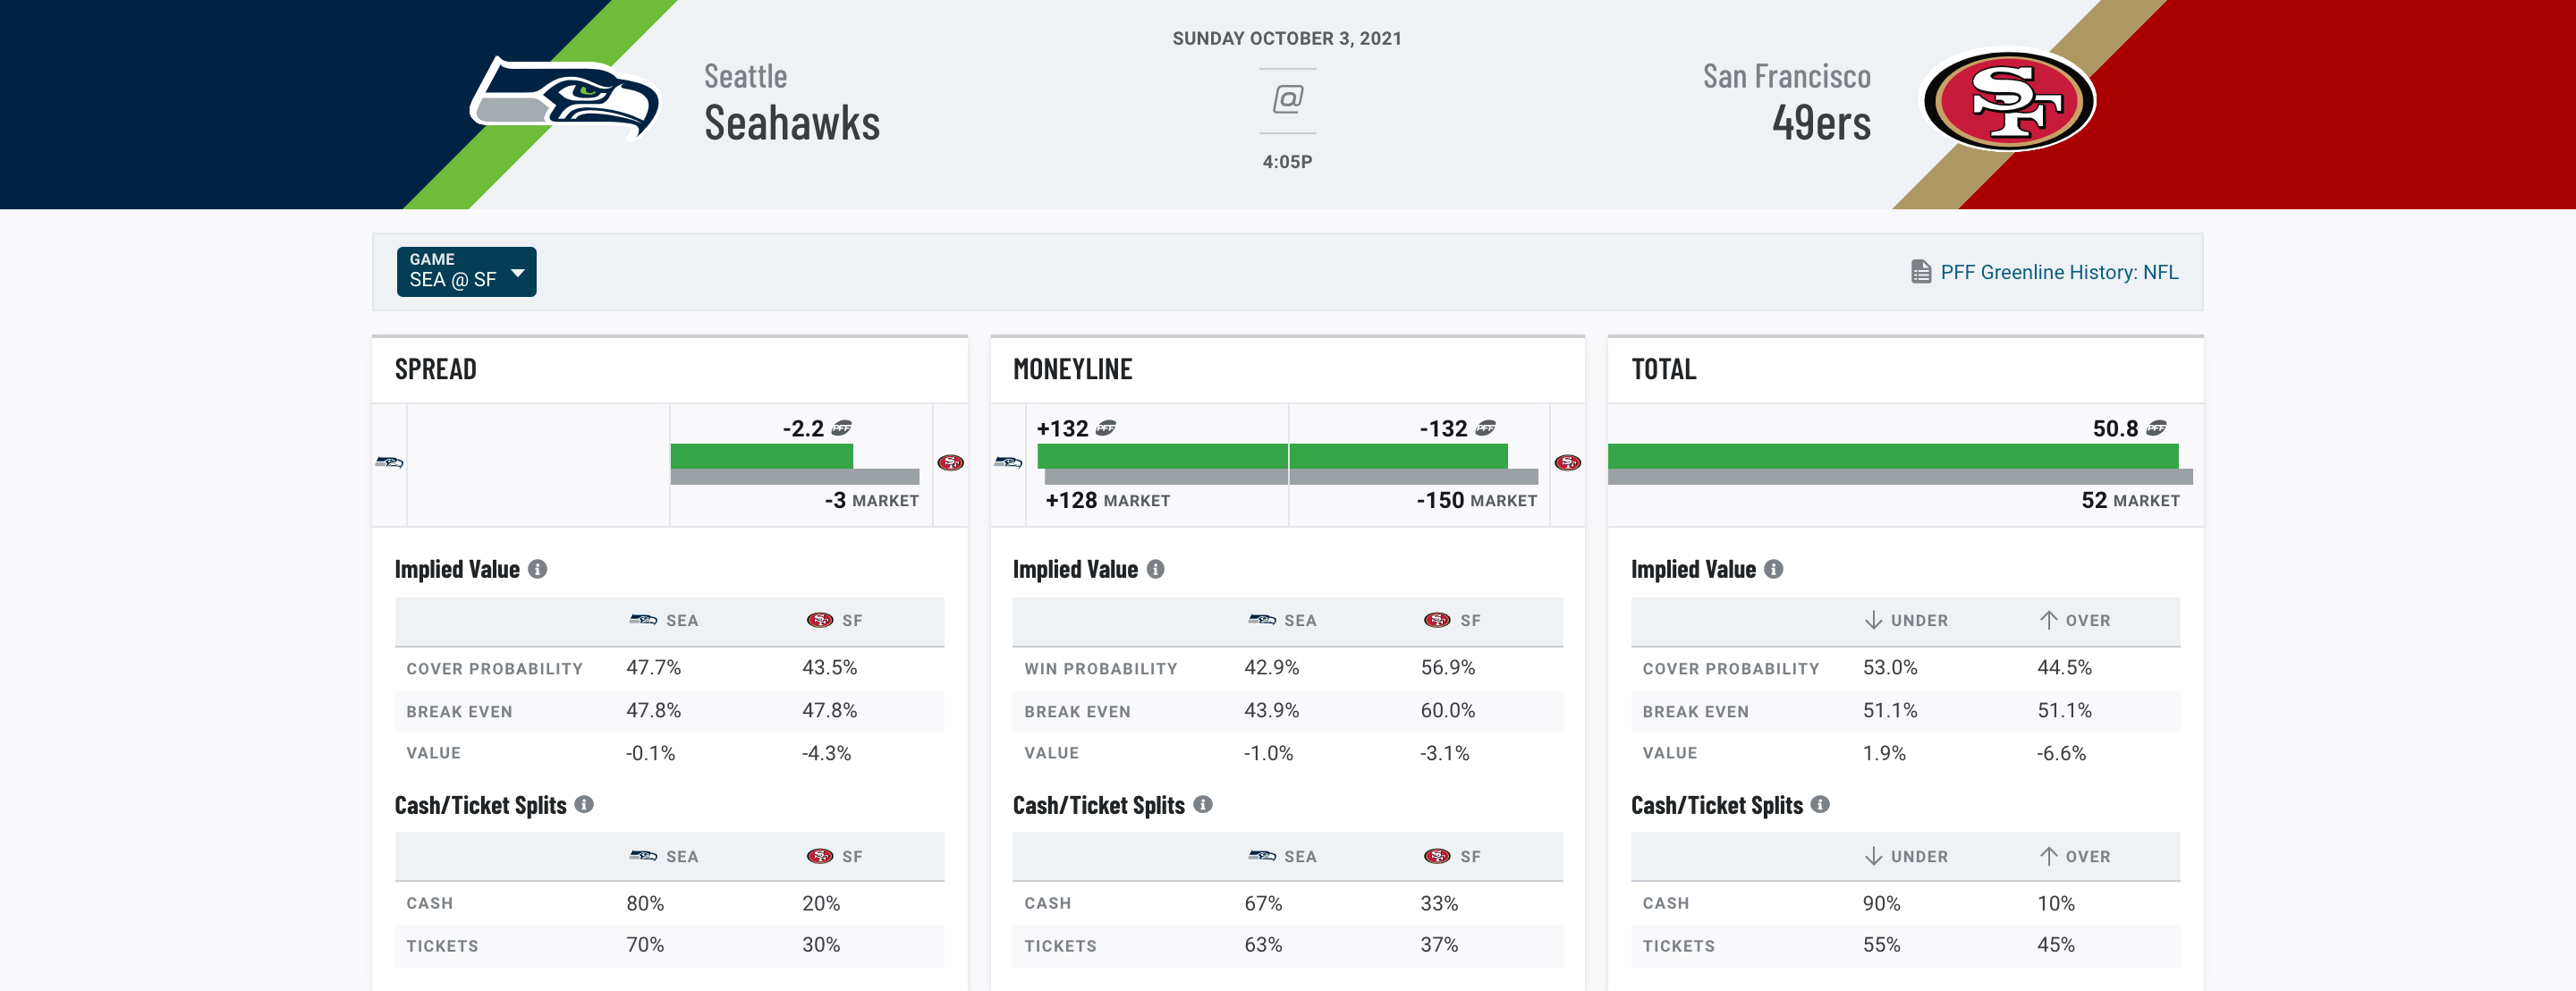
Task: Click the PFF Greenline History document icon
Action: [1920, 272]
